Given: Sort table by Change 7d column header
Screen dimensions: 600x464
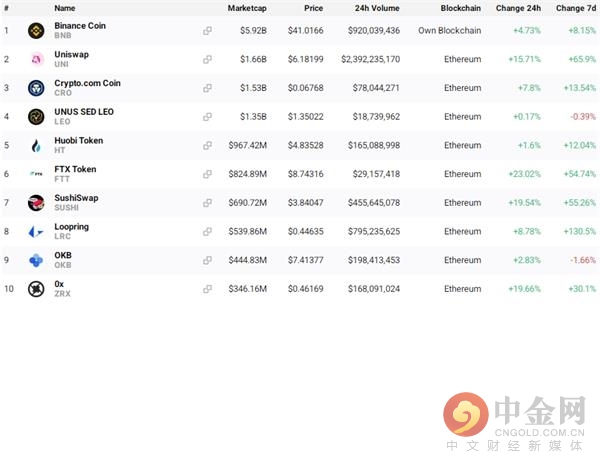Looking at the screenshot, I should (576, 8).
